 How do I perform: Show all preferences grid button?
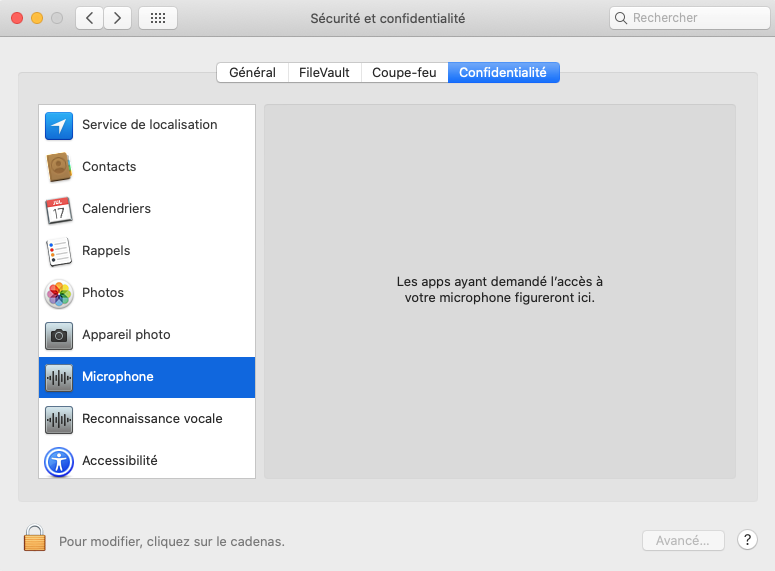[x=158, y=18]
